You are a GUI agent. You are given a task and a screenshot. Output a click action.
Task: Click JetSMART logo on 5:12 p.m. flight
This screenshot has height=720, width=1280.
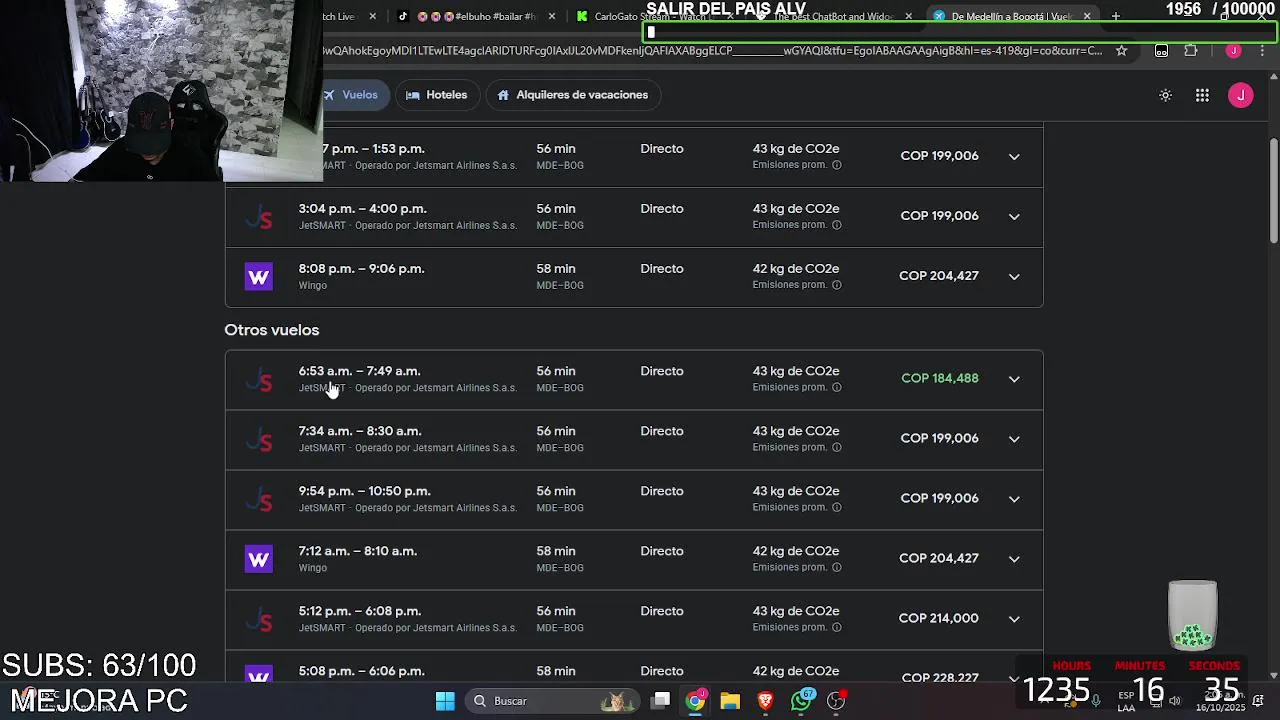[x=259, y=619]
